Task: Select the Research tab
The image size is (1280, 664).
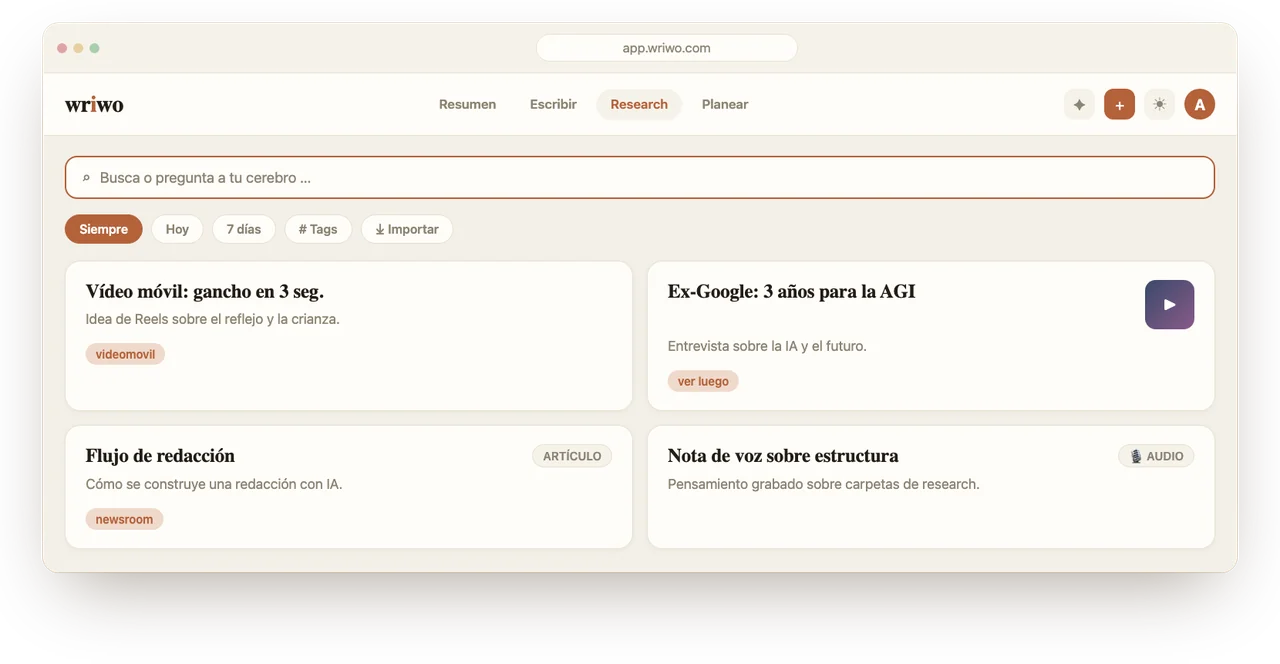Action: 639,104
